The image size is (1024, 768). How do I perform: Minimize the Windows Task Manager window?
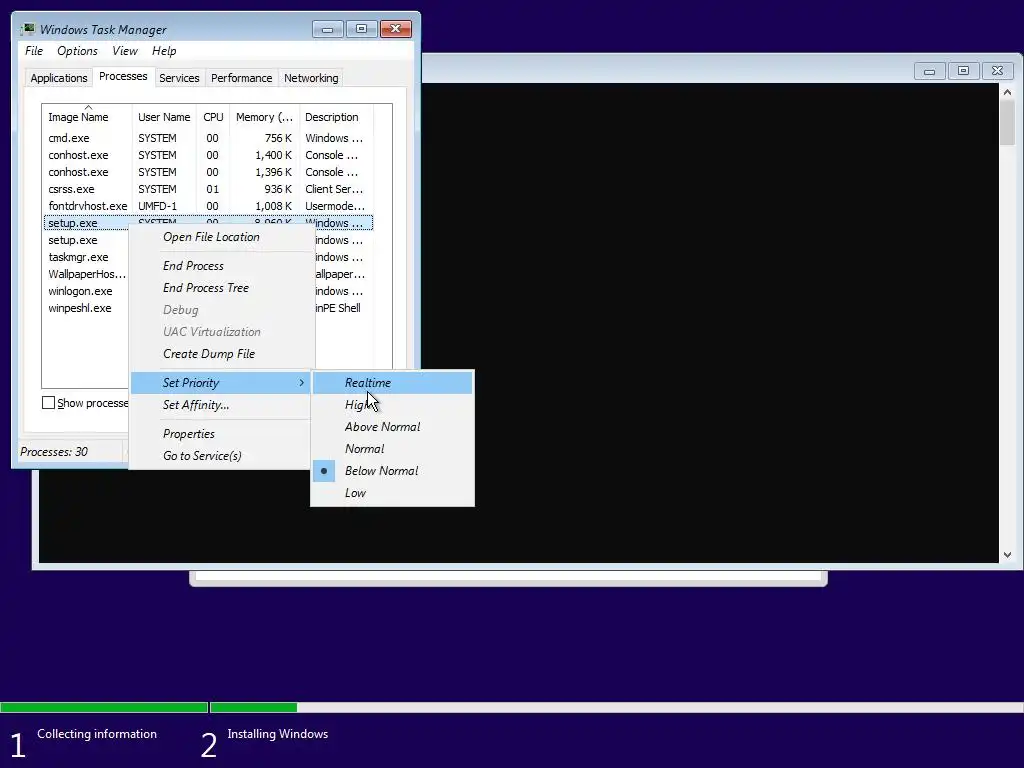tap(327, 29)
